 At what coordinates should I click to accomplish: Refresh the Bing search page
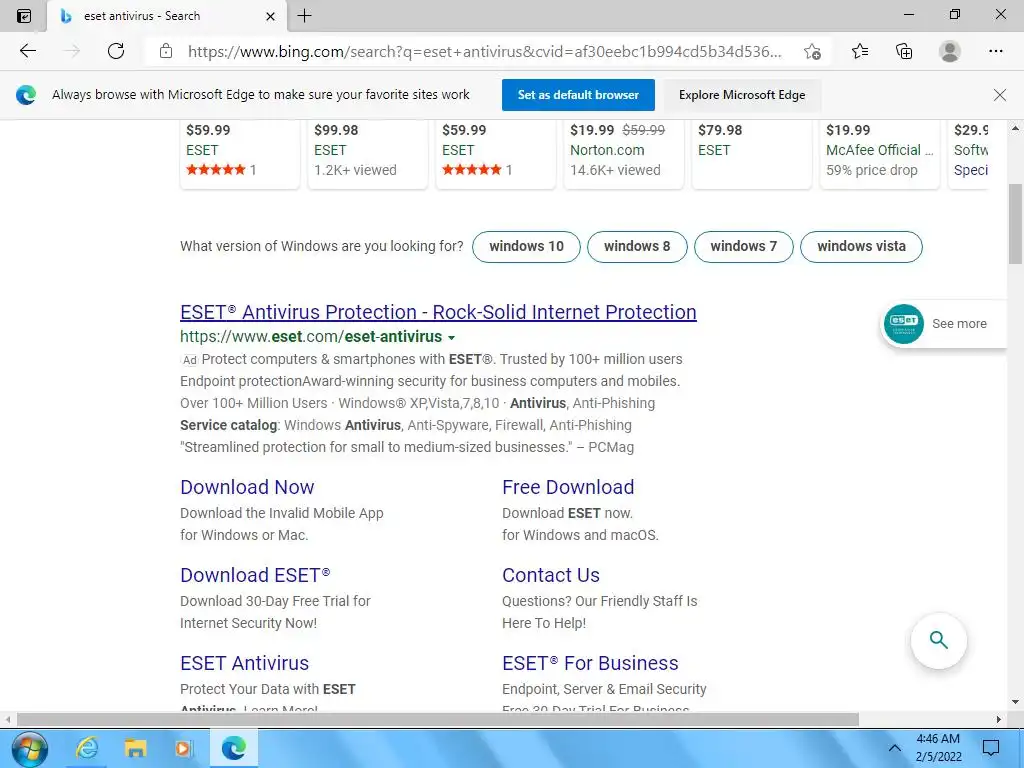pos(116,51)
